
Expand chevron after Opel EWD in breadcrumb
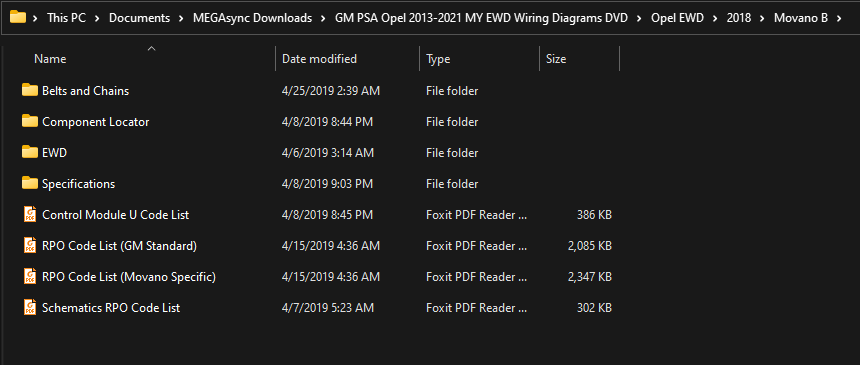715,18
